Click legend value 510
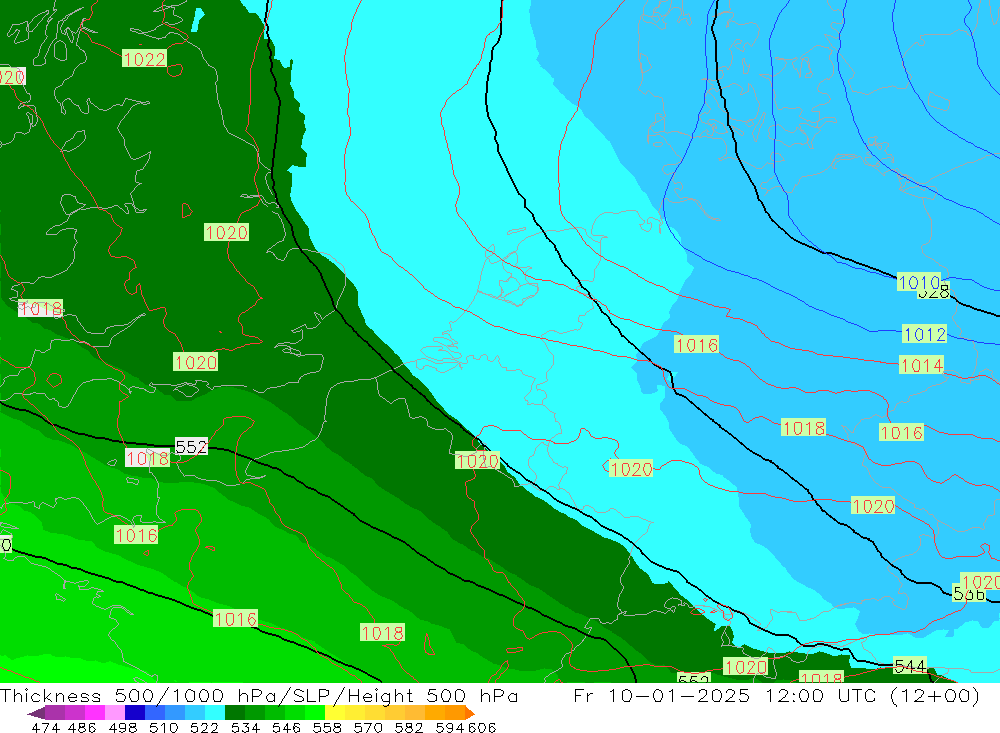Screen dimensions: 1000x733 (x=163, y=727)
